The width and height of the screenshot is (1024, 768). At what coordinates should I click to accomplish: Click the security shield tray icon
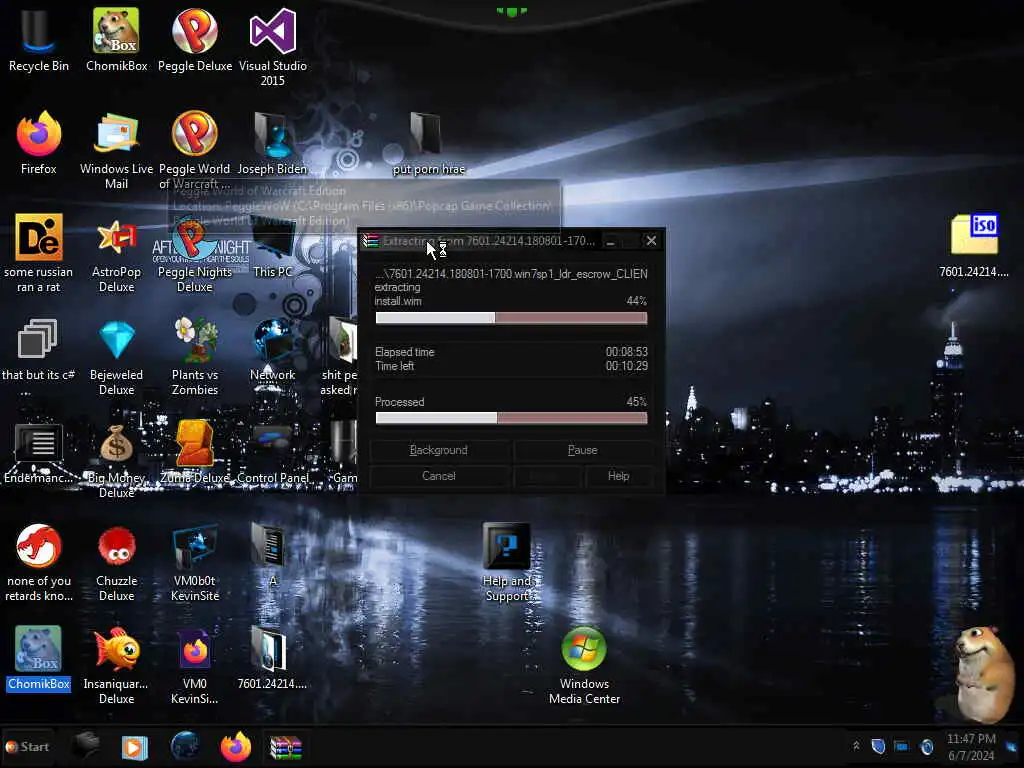pos(878,746)
